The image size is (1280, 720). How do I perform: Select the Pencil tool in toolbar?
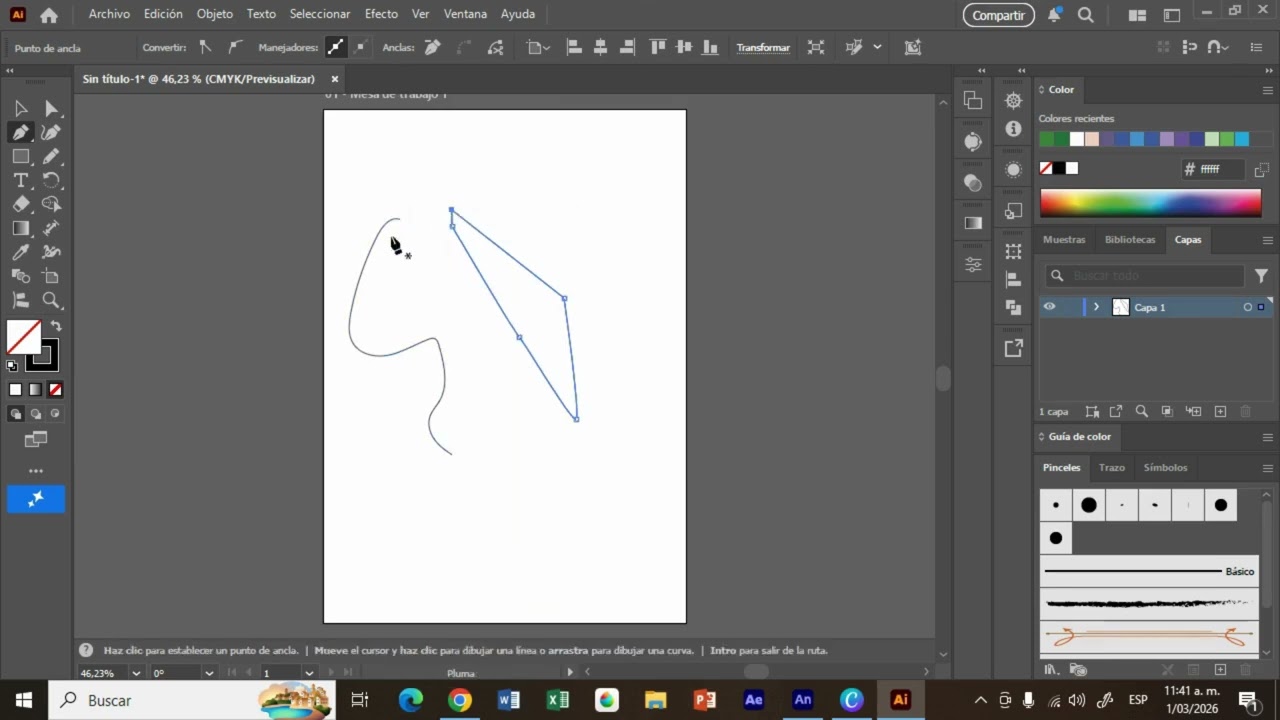(51, 156)
